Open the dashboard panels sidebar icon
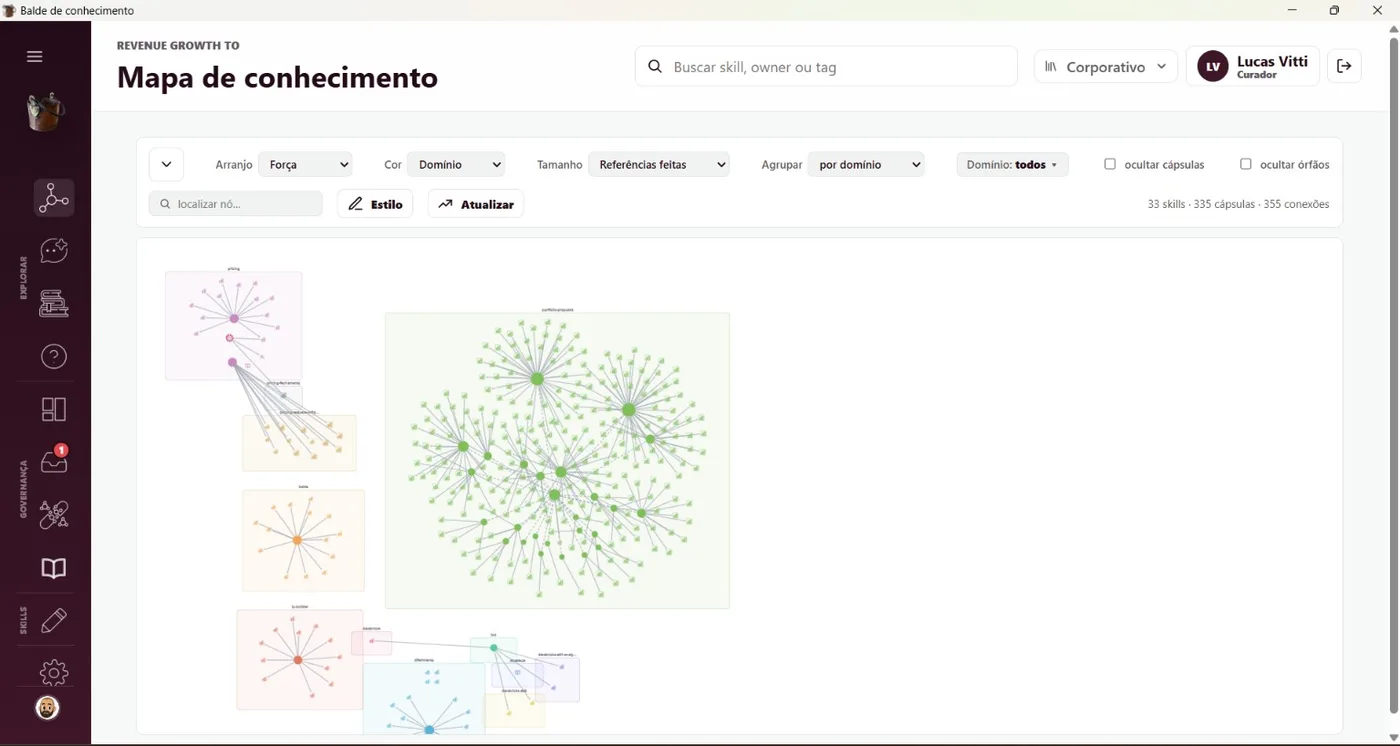Viewport: 1400px width, 746px height. pos(54,409)
